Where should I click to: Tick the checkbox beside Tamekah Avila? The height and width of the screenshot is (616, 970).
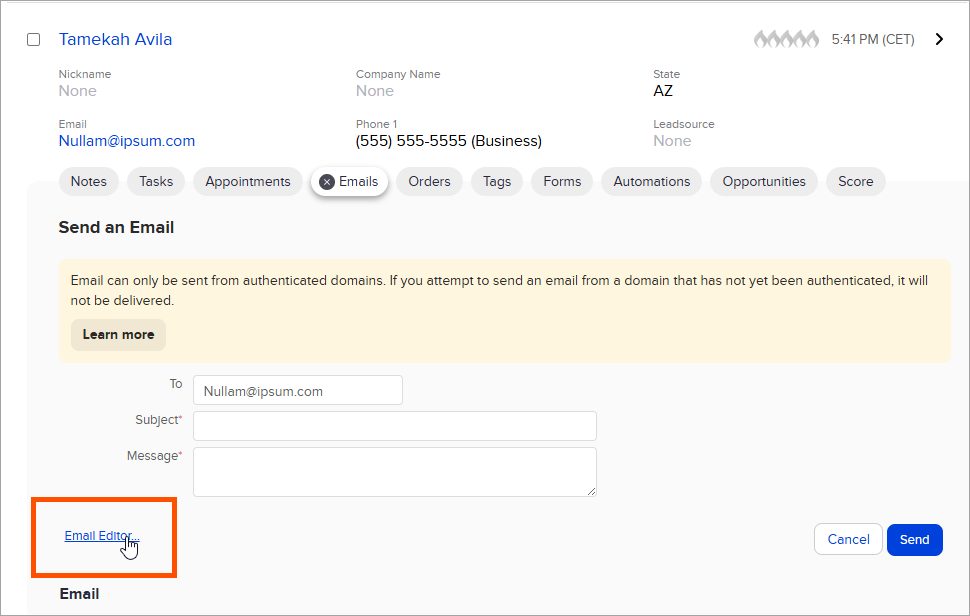pos(34,40)
